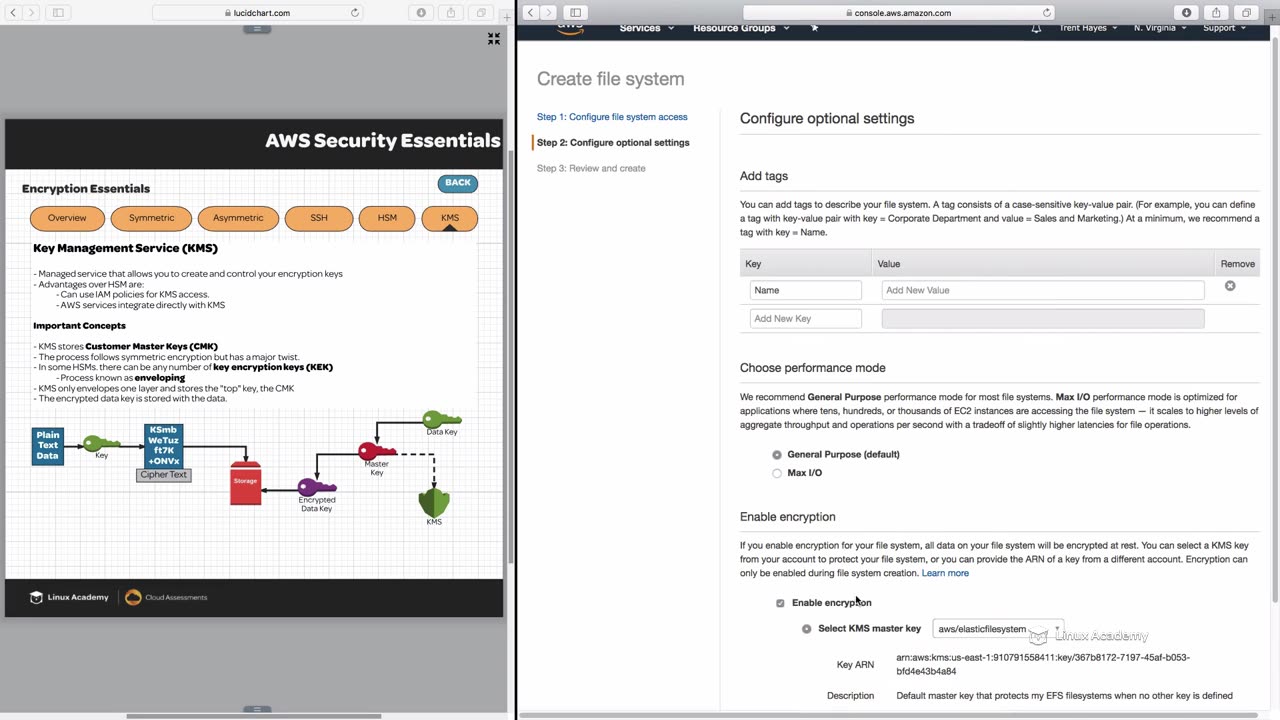The image size is (1280, 720).
Task: Choose the Select KMS master key radio option
Action: [x=807, y=629]
